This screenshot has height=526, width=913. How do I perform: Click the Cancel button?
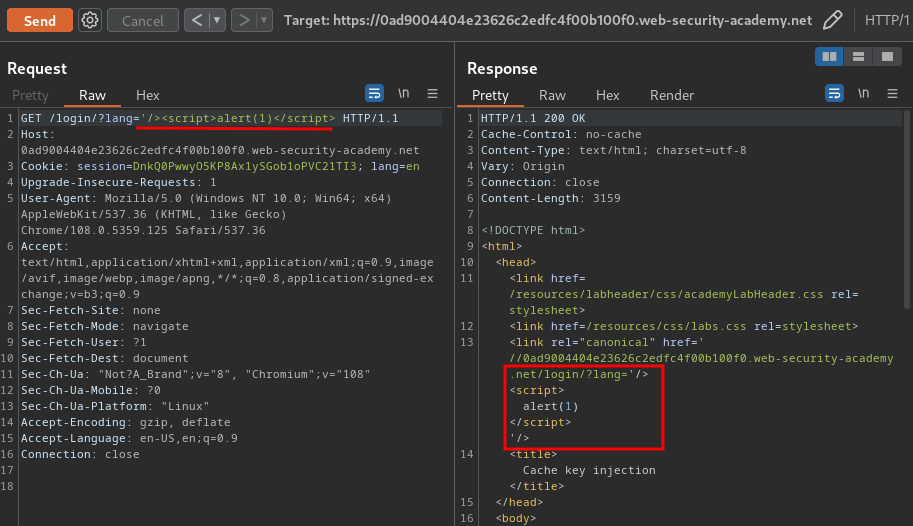click(143, 20)
